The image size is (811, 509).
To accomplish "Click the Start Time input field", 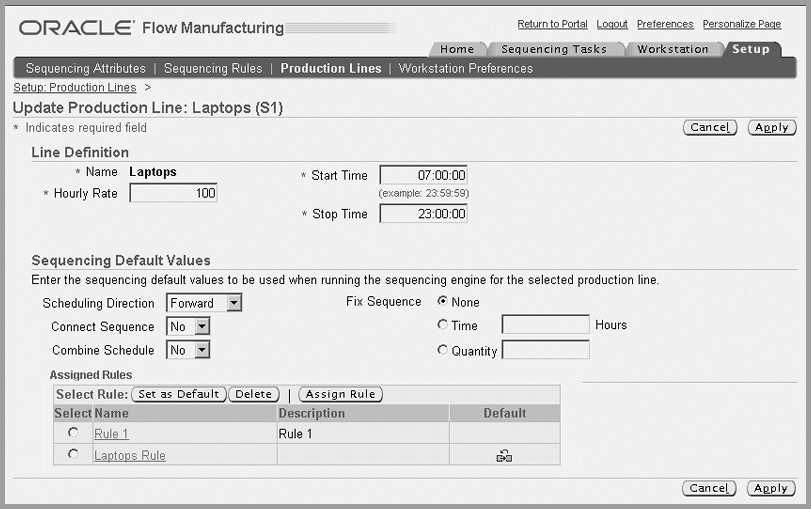I will [424, 175].
